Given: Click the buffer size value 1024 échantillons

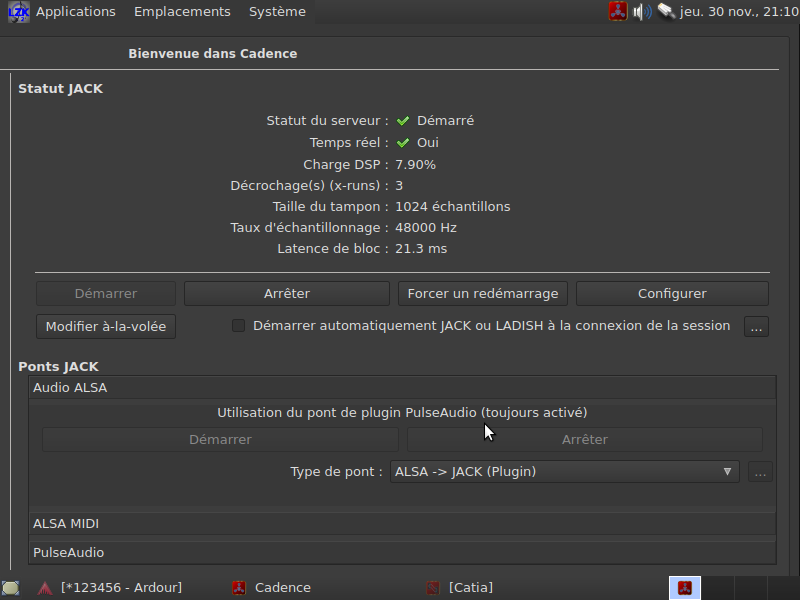Looking at the screenshot, I should pyautogui.click(x=453, y=207).
